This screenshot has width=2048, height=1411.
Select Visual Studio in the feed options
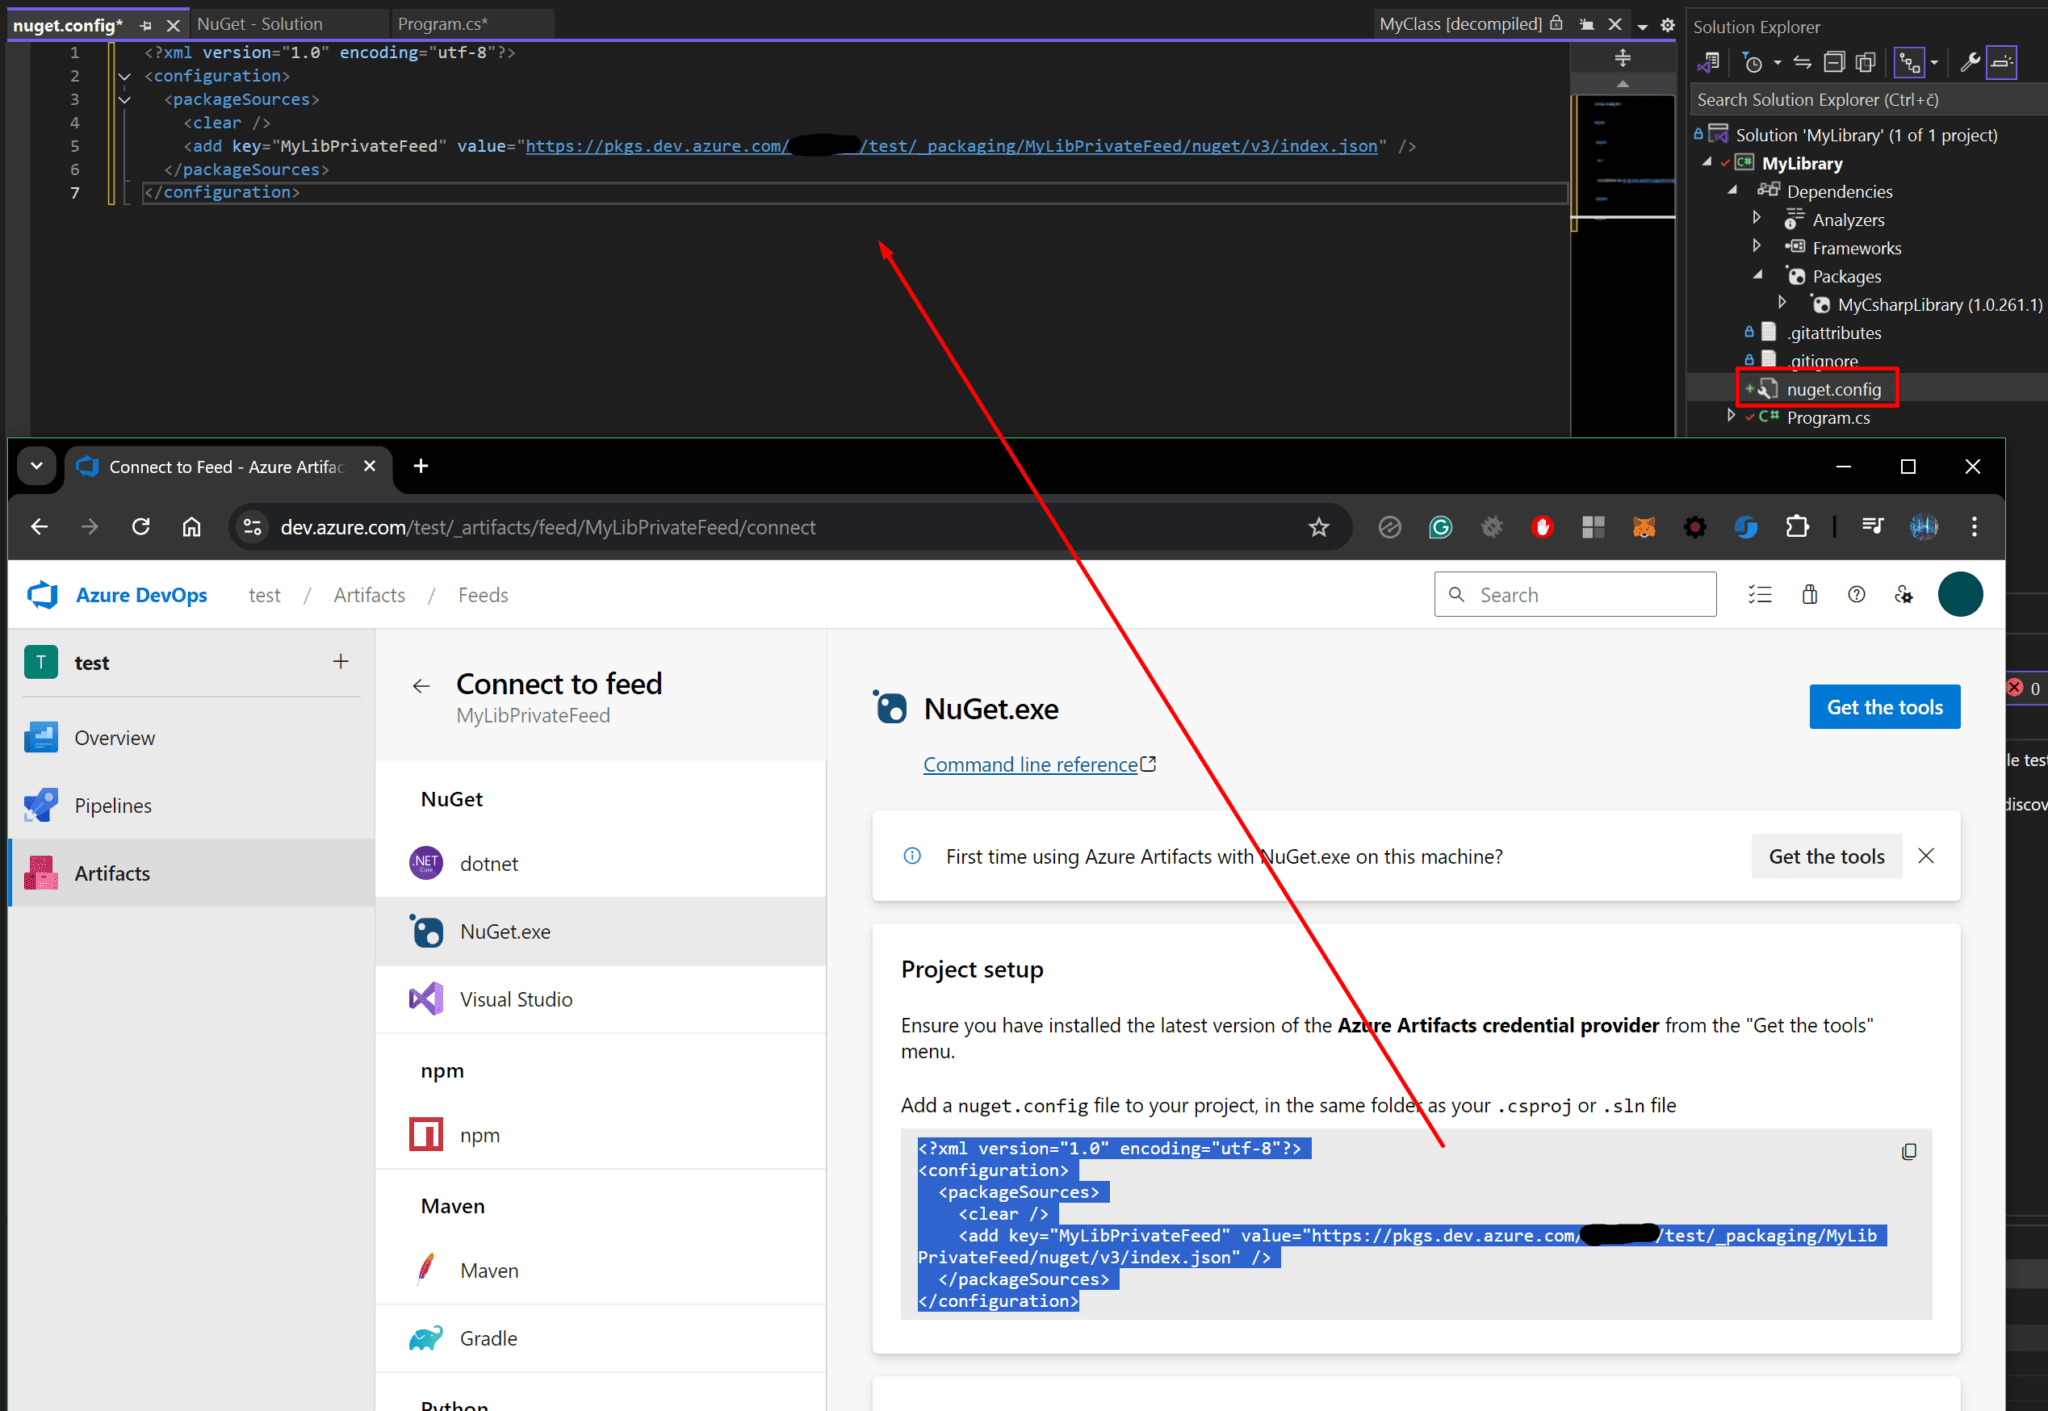coord(516,998)
